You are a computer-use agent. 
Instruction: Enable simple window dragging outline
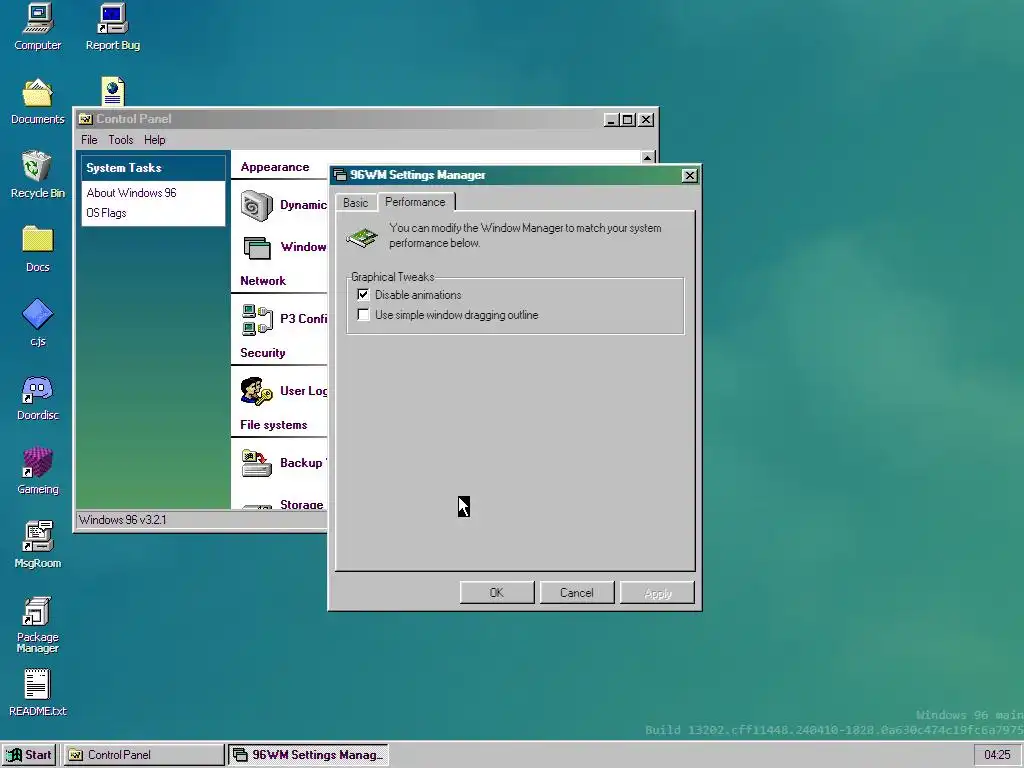pos(363,315)
